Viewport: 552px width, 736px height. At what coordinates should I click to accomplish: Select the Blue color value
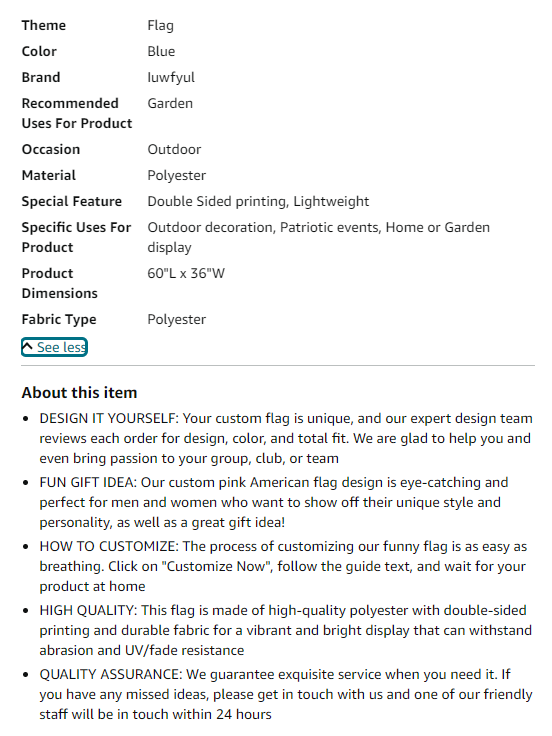click(161, 51)
